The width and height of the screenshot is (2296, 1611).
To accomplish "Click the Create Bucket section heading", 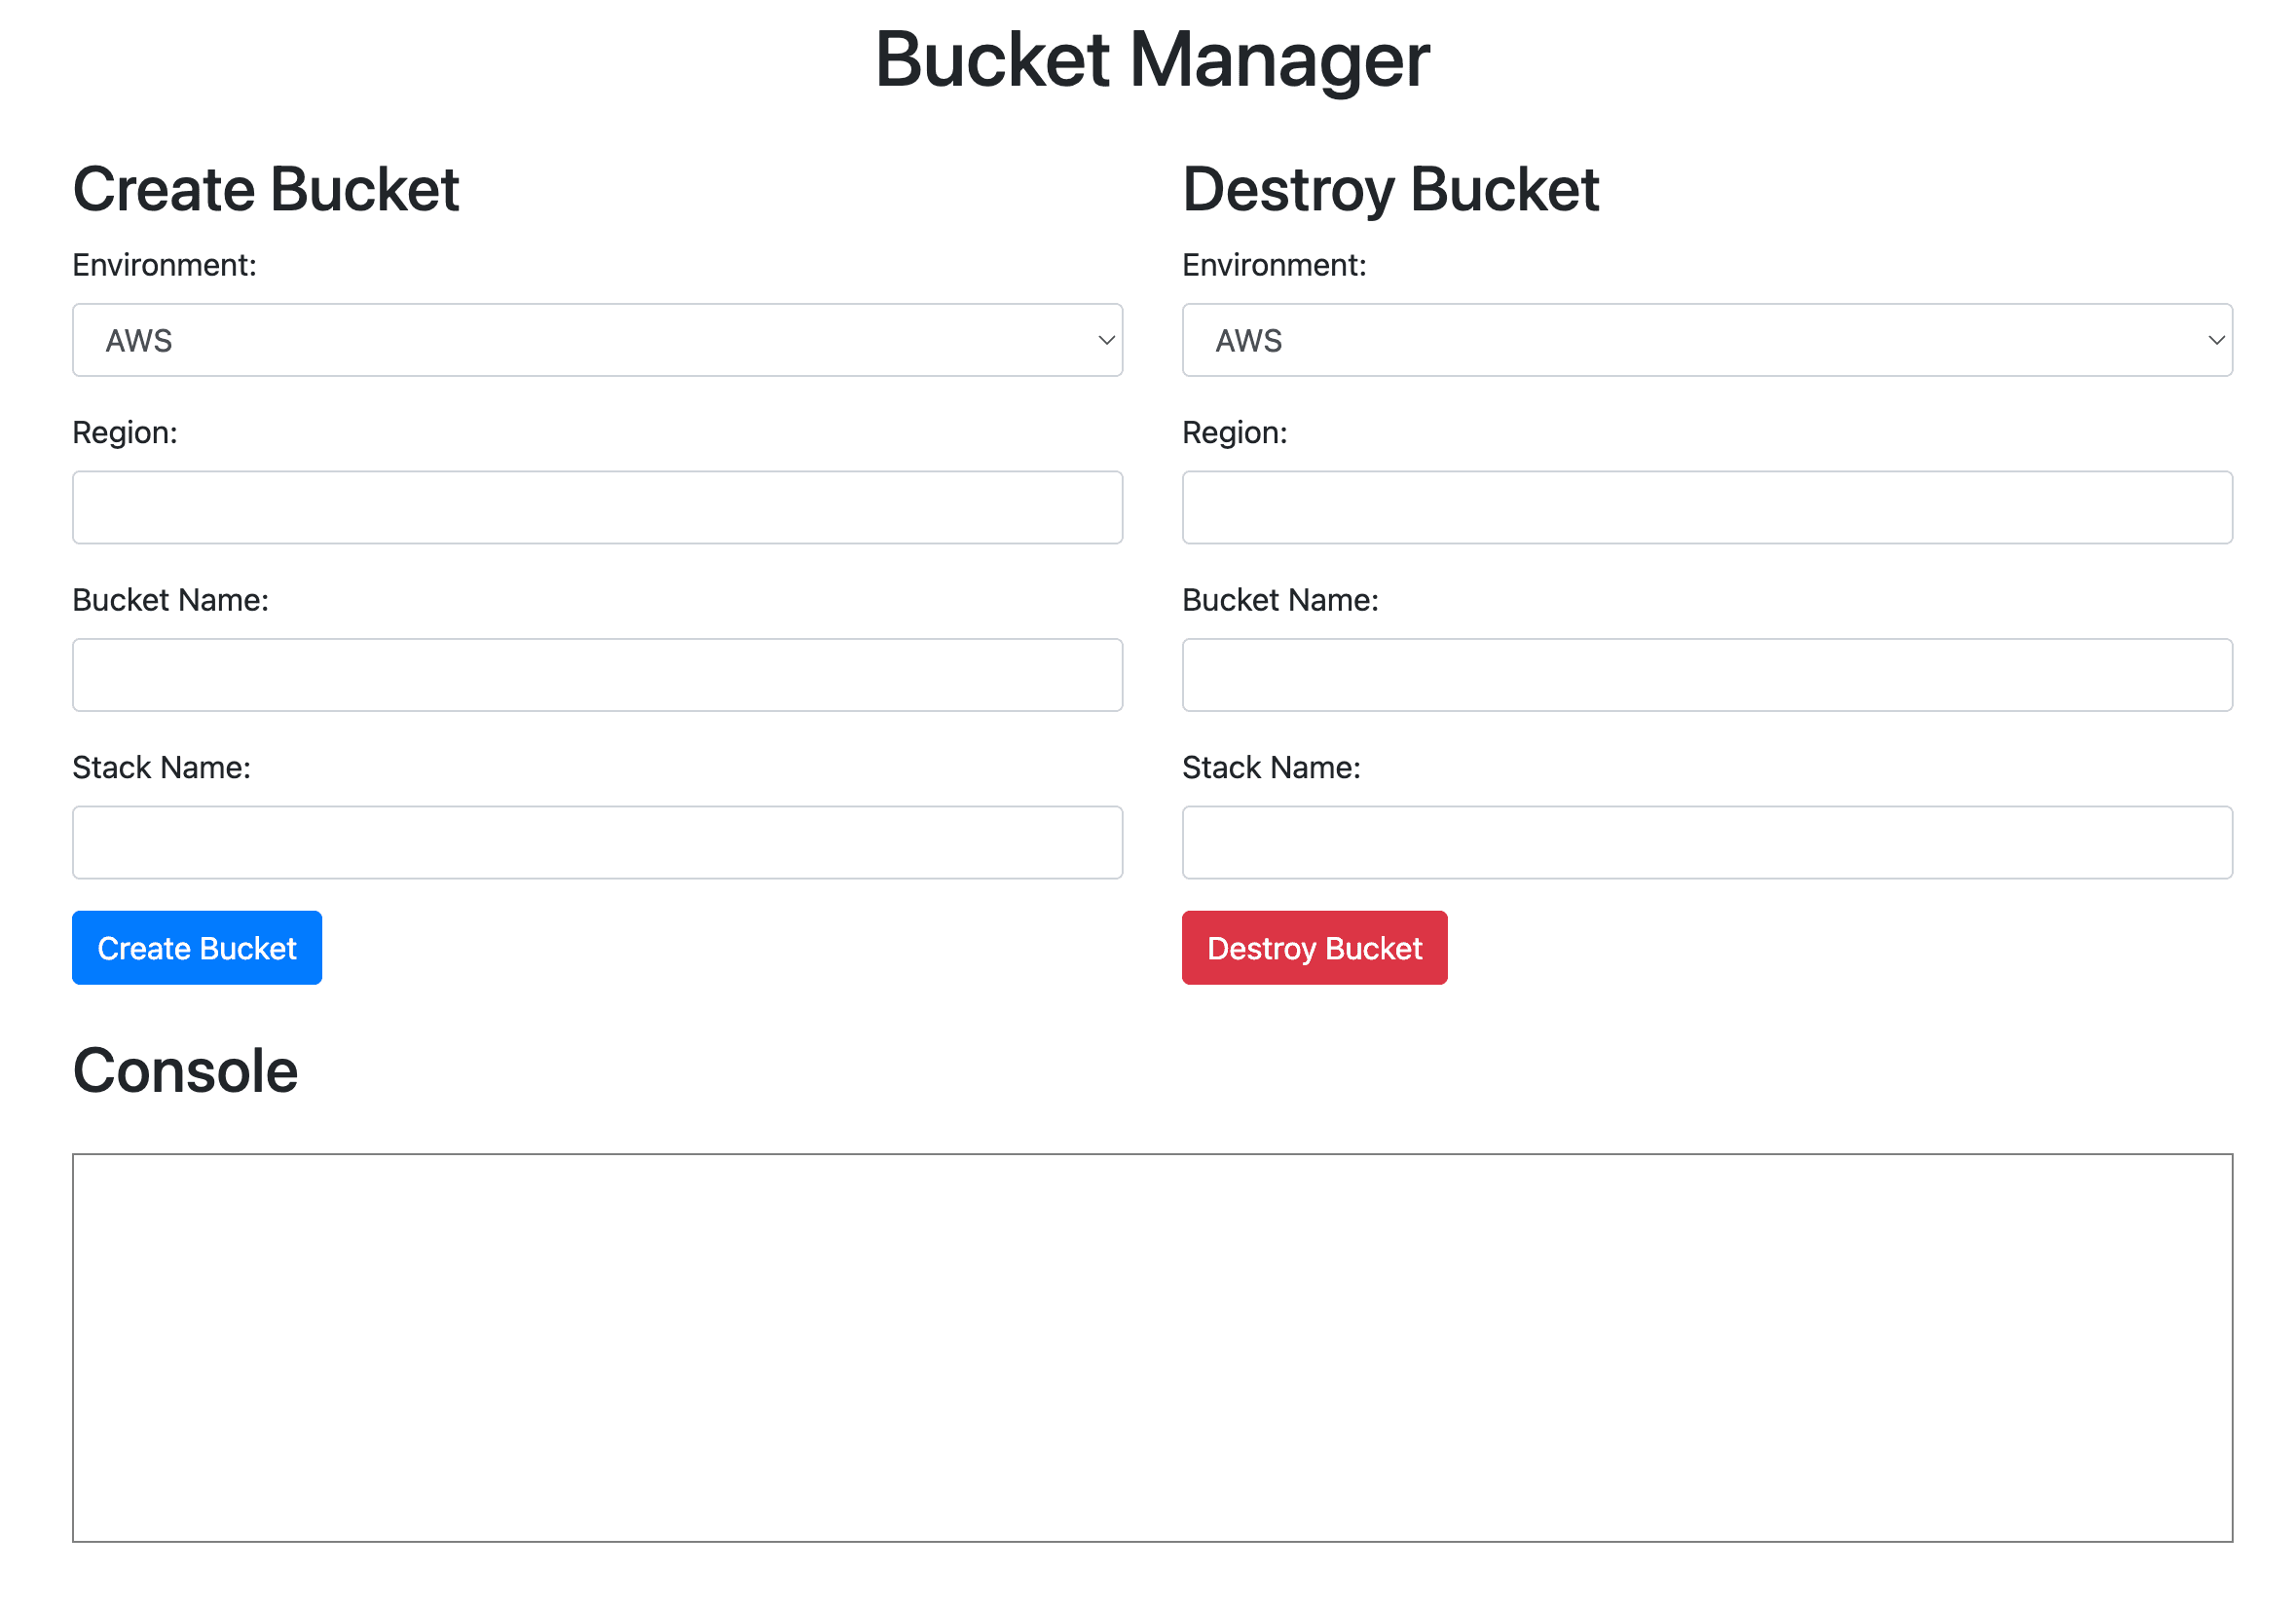I will coord(266,189).
